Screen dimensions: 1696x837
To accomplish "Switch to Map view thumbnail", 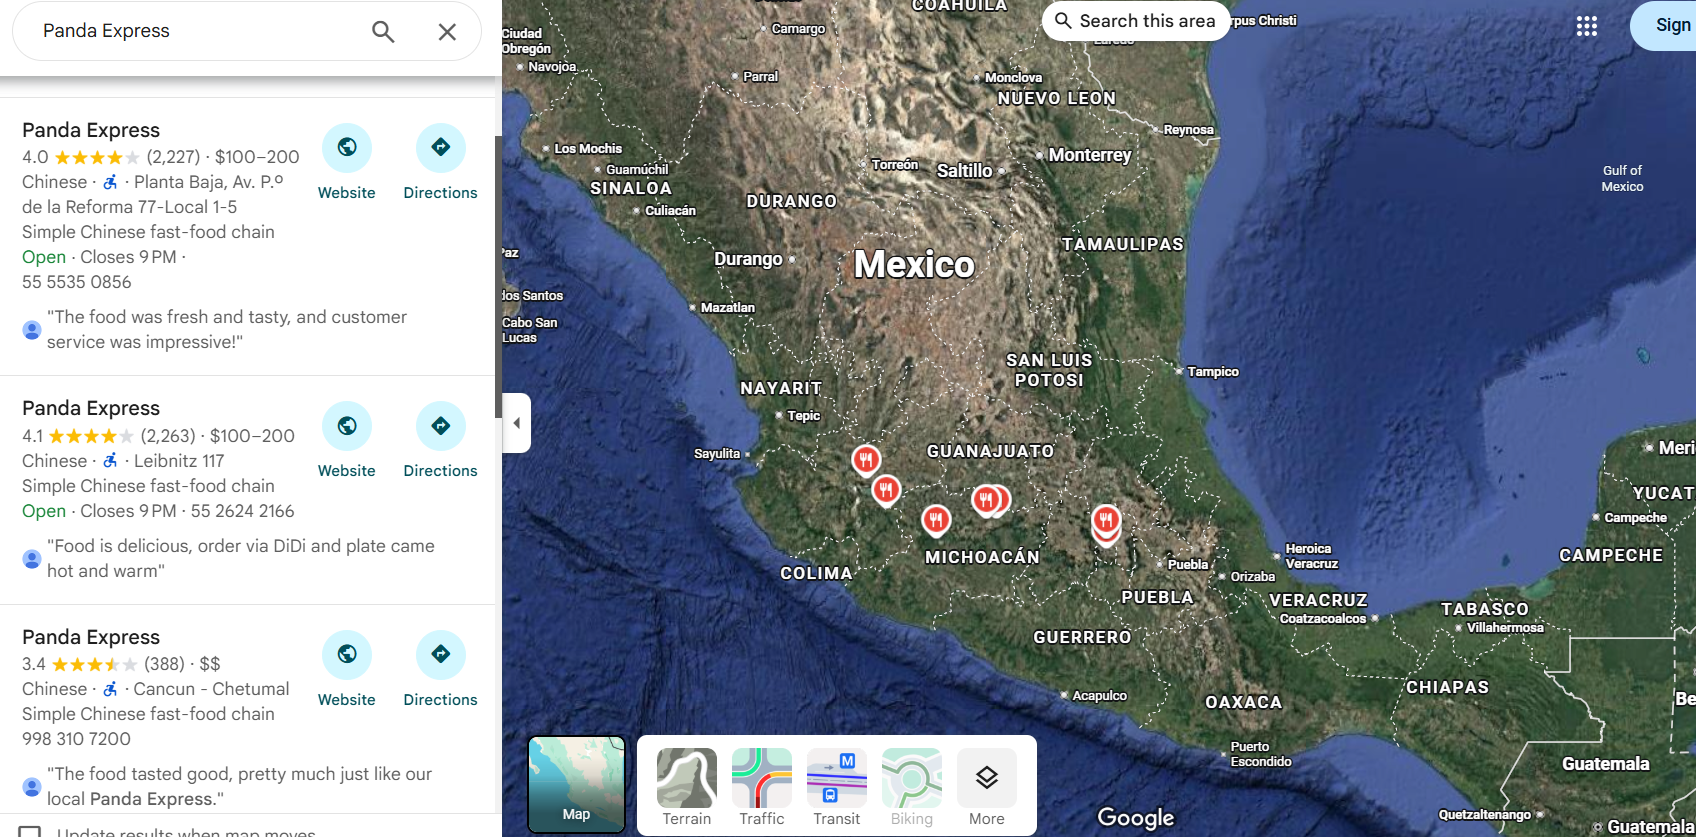I will click(x=577, y=785).
